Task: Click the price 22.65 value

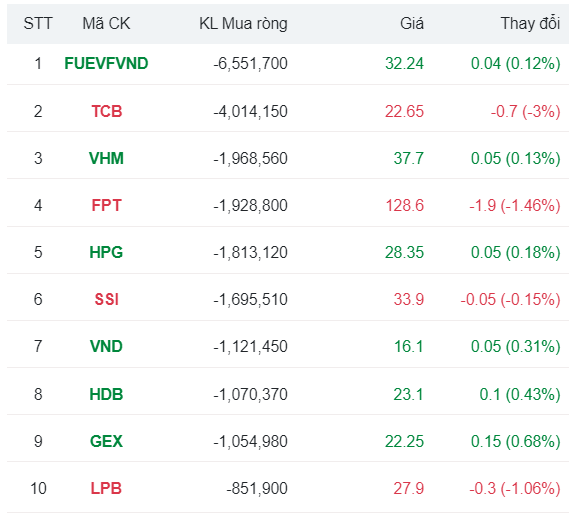Action: pos(405,111)
